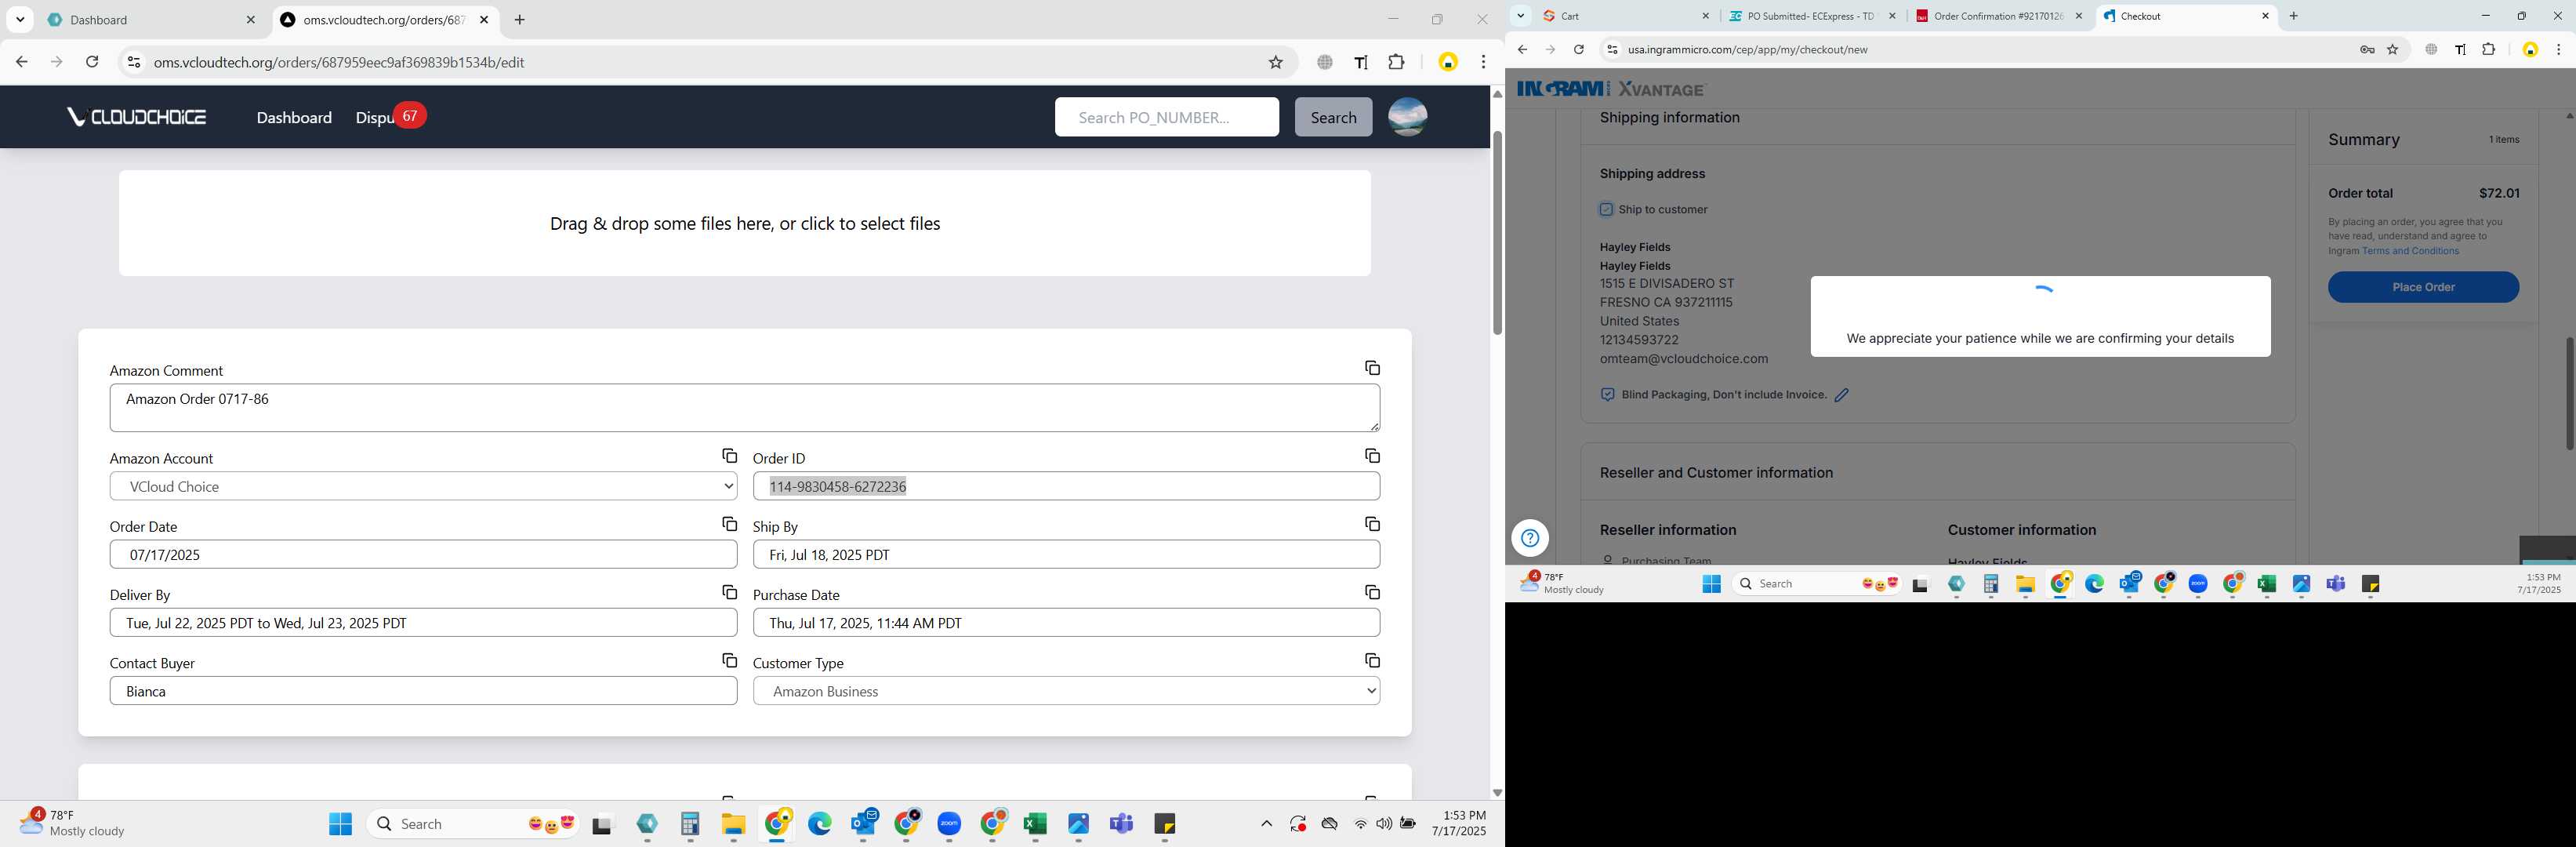Click the Order ID field
The image size is (2576, 847).
1066,486
